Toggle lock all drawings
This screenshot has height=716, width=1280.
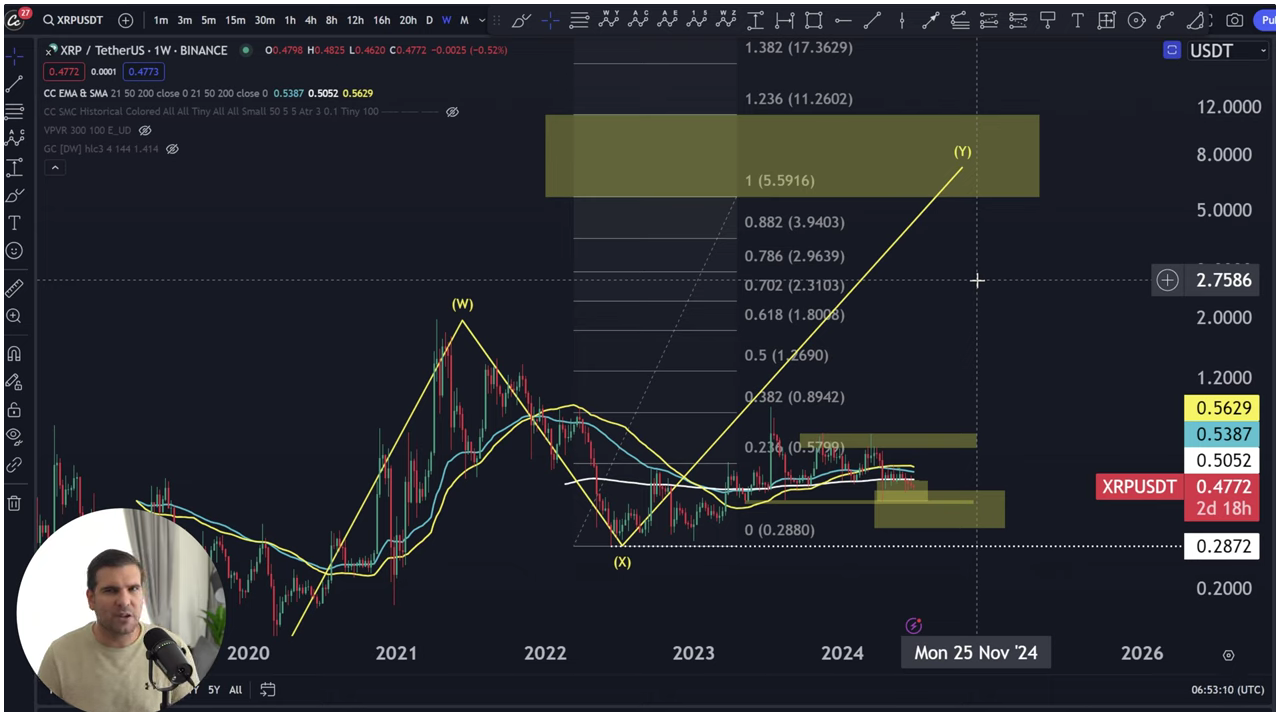[14, 409]
